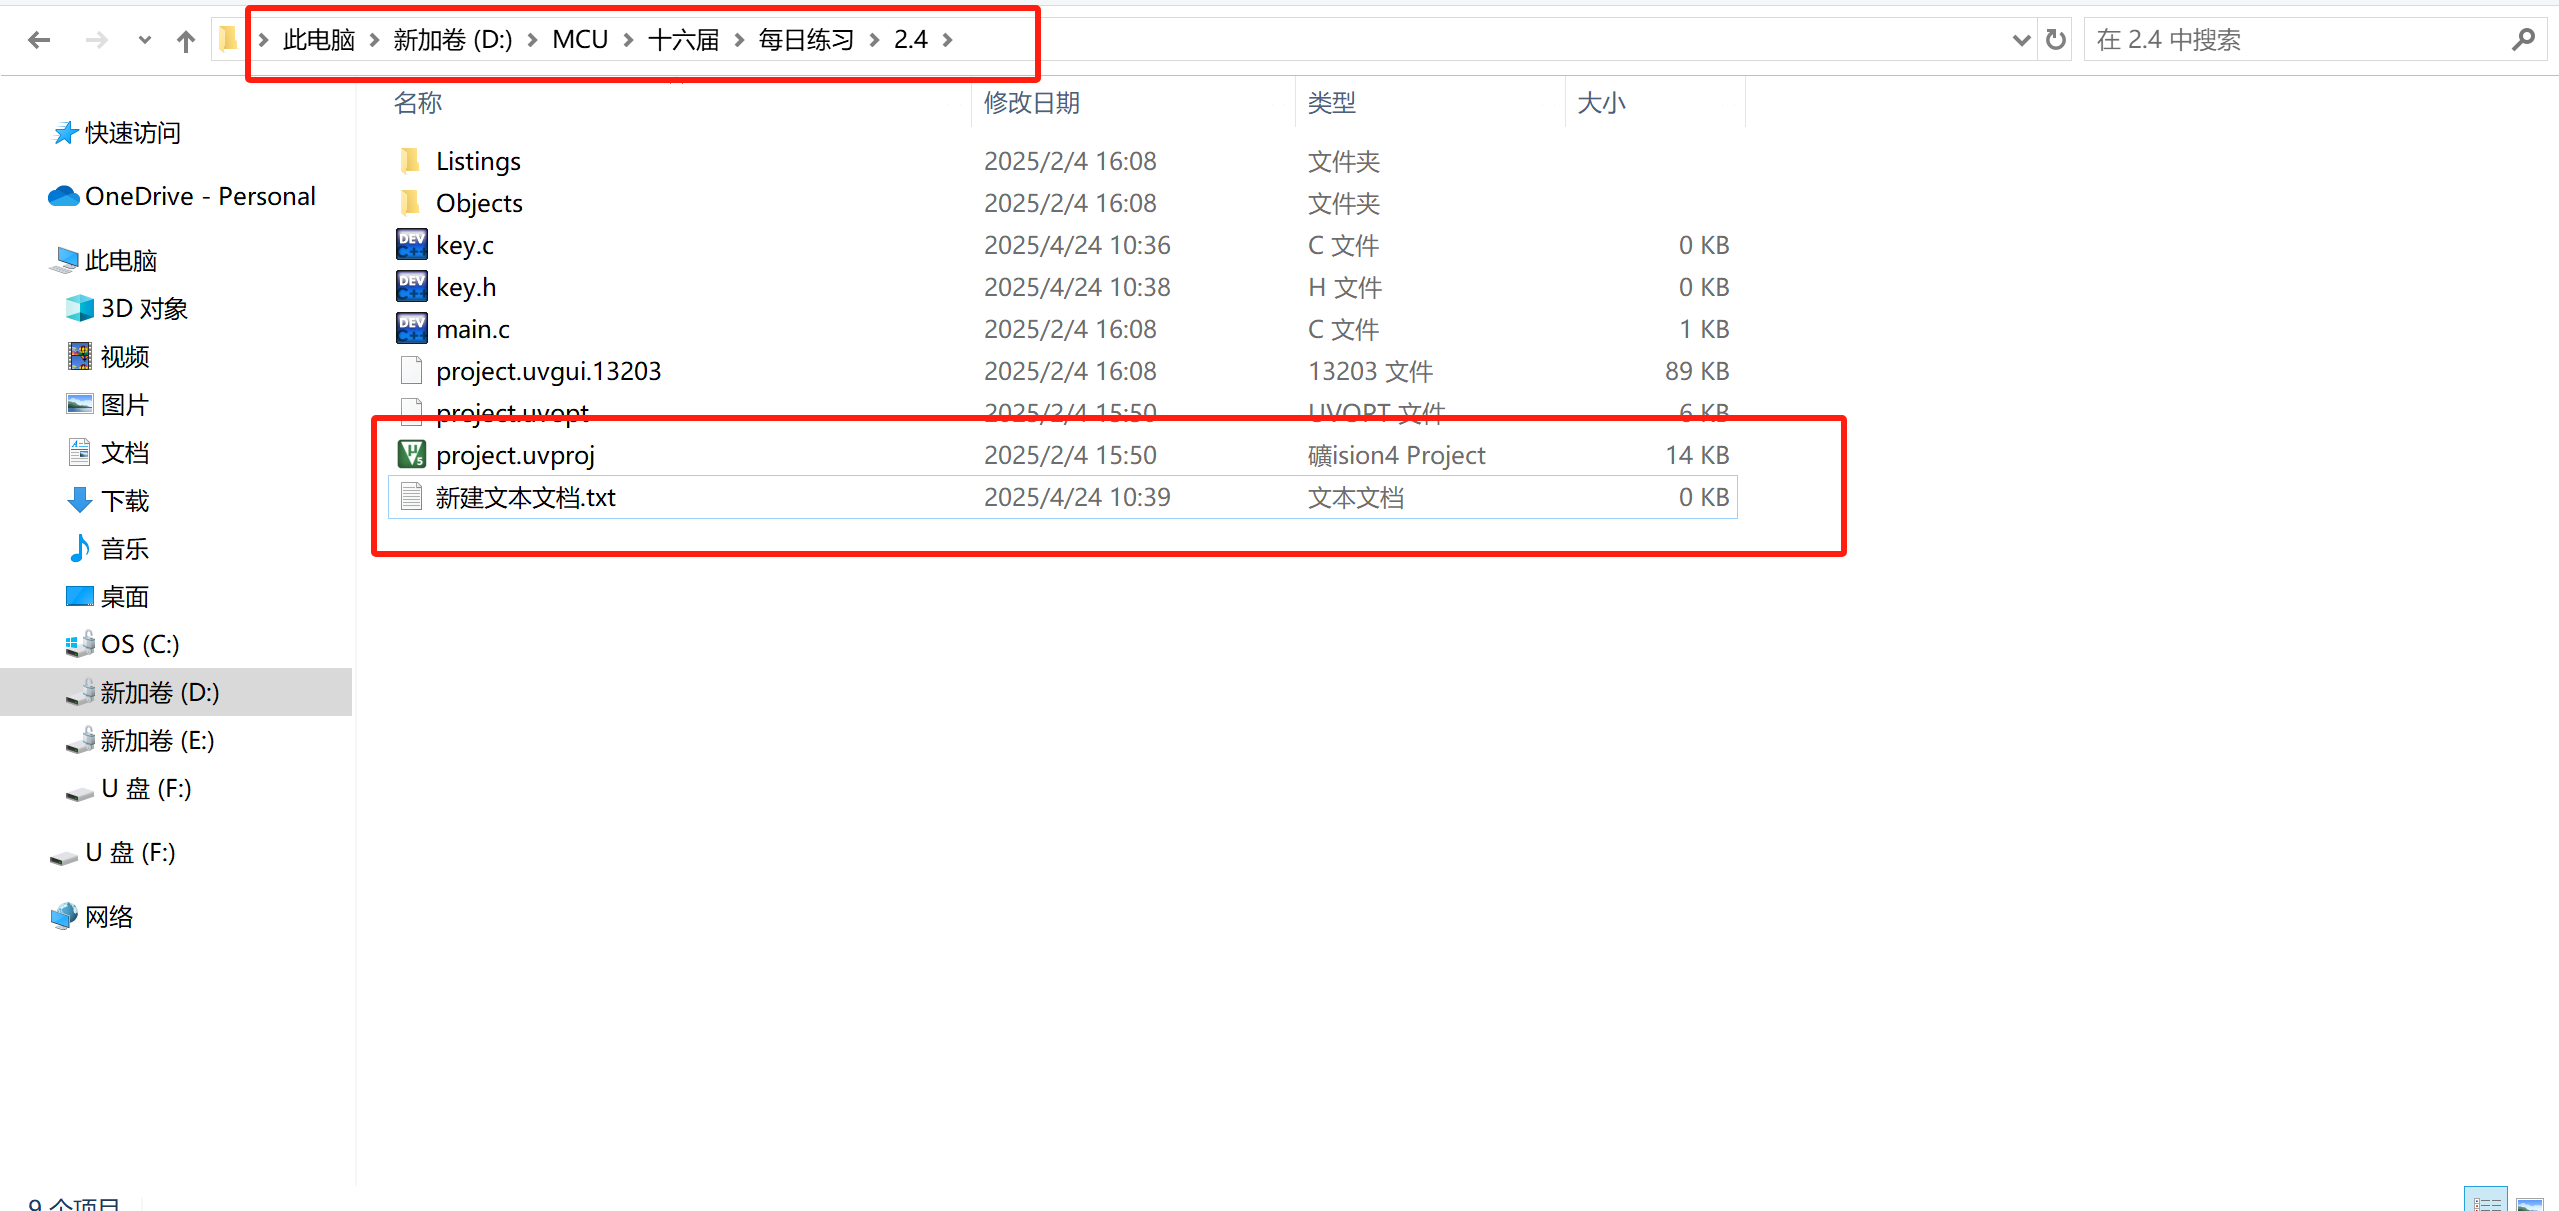Click the search box for folder 2.4
2559x1211 pixels.
click(x=2290, y=40)
